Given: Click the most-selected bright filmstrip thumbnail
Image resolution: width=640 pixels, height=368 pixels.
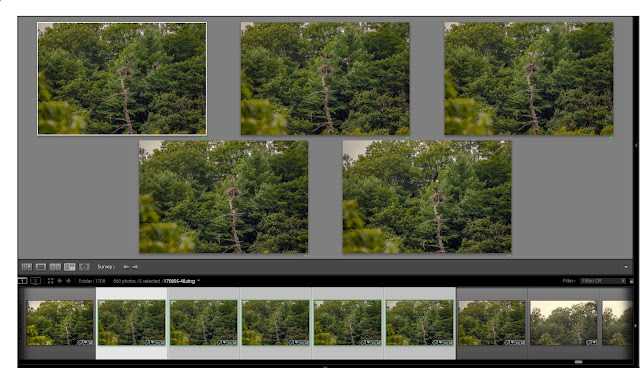Looking at the screenshot, I should pos(131,323).
